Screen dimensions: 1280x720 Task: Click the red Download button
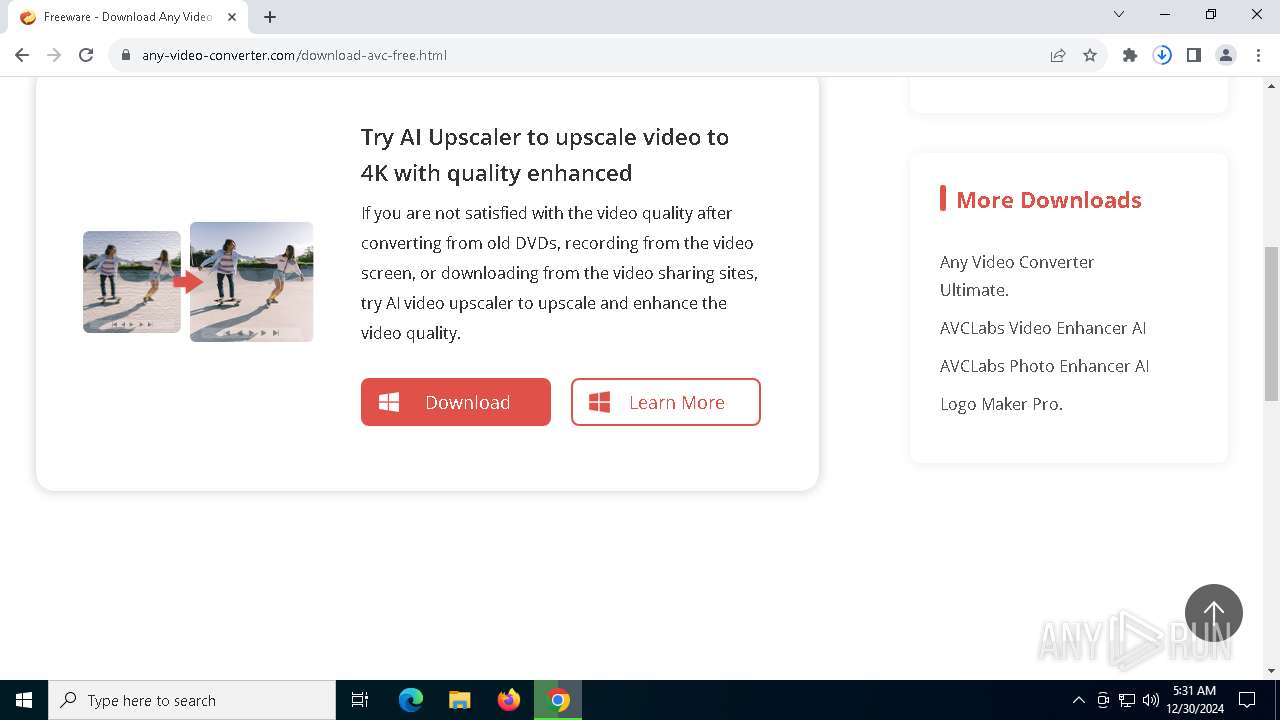coord(456,402)
